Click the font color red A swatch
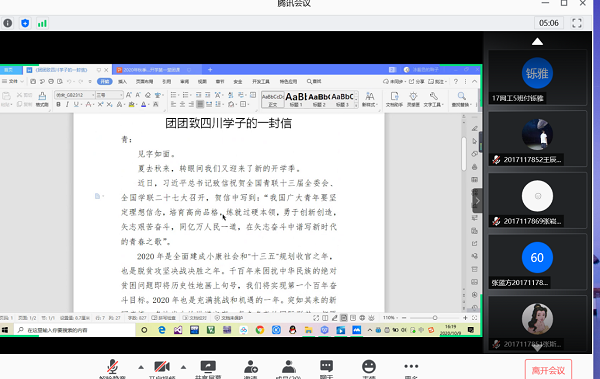The image size is (600, 379). pyautogui.click(x=88, y=104)
